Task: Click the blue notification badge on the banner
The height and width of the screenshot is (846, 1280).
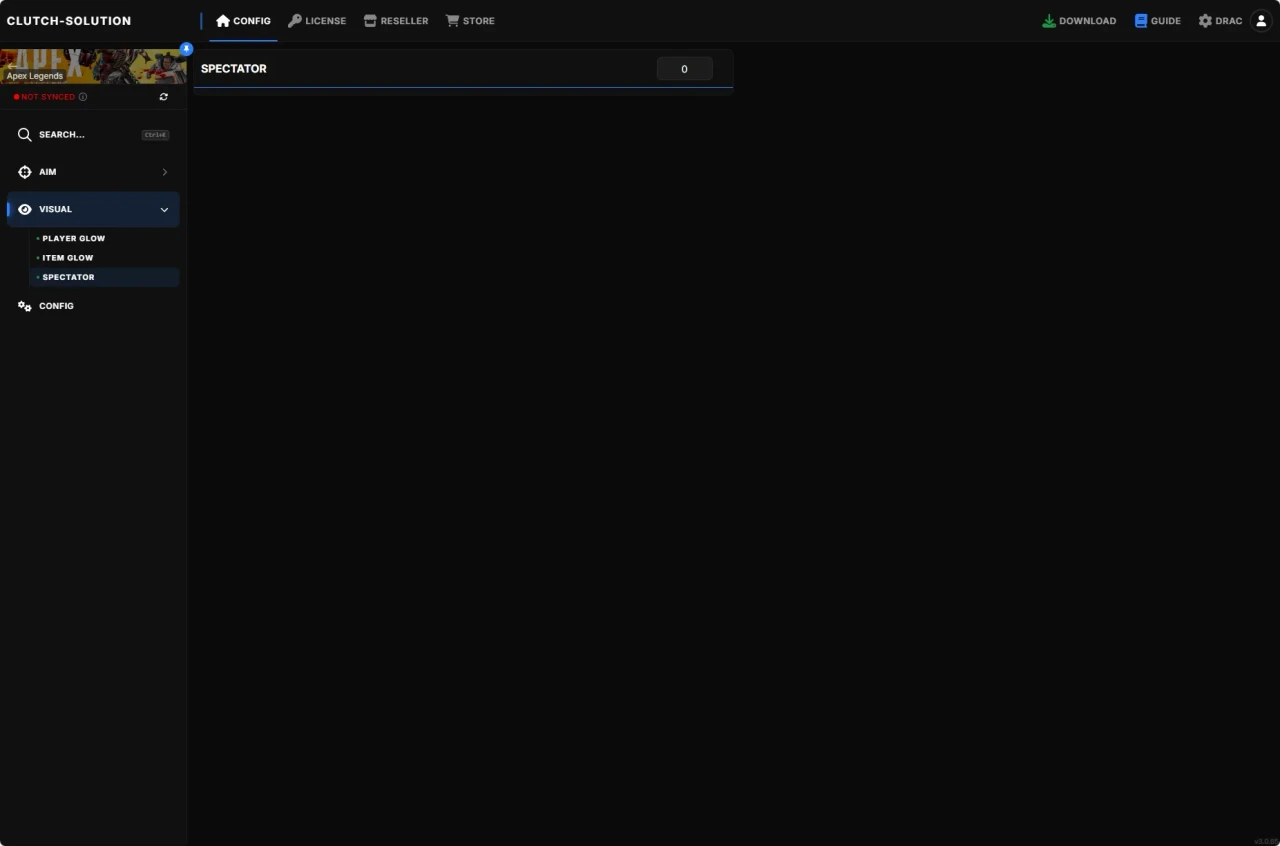Action: tap(186, 48)
